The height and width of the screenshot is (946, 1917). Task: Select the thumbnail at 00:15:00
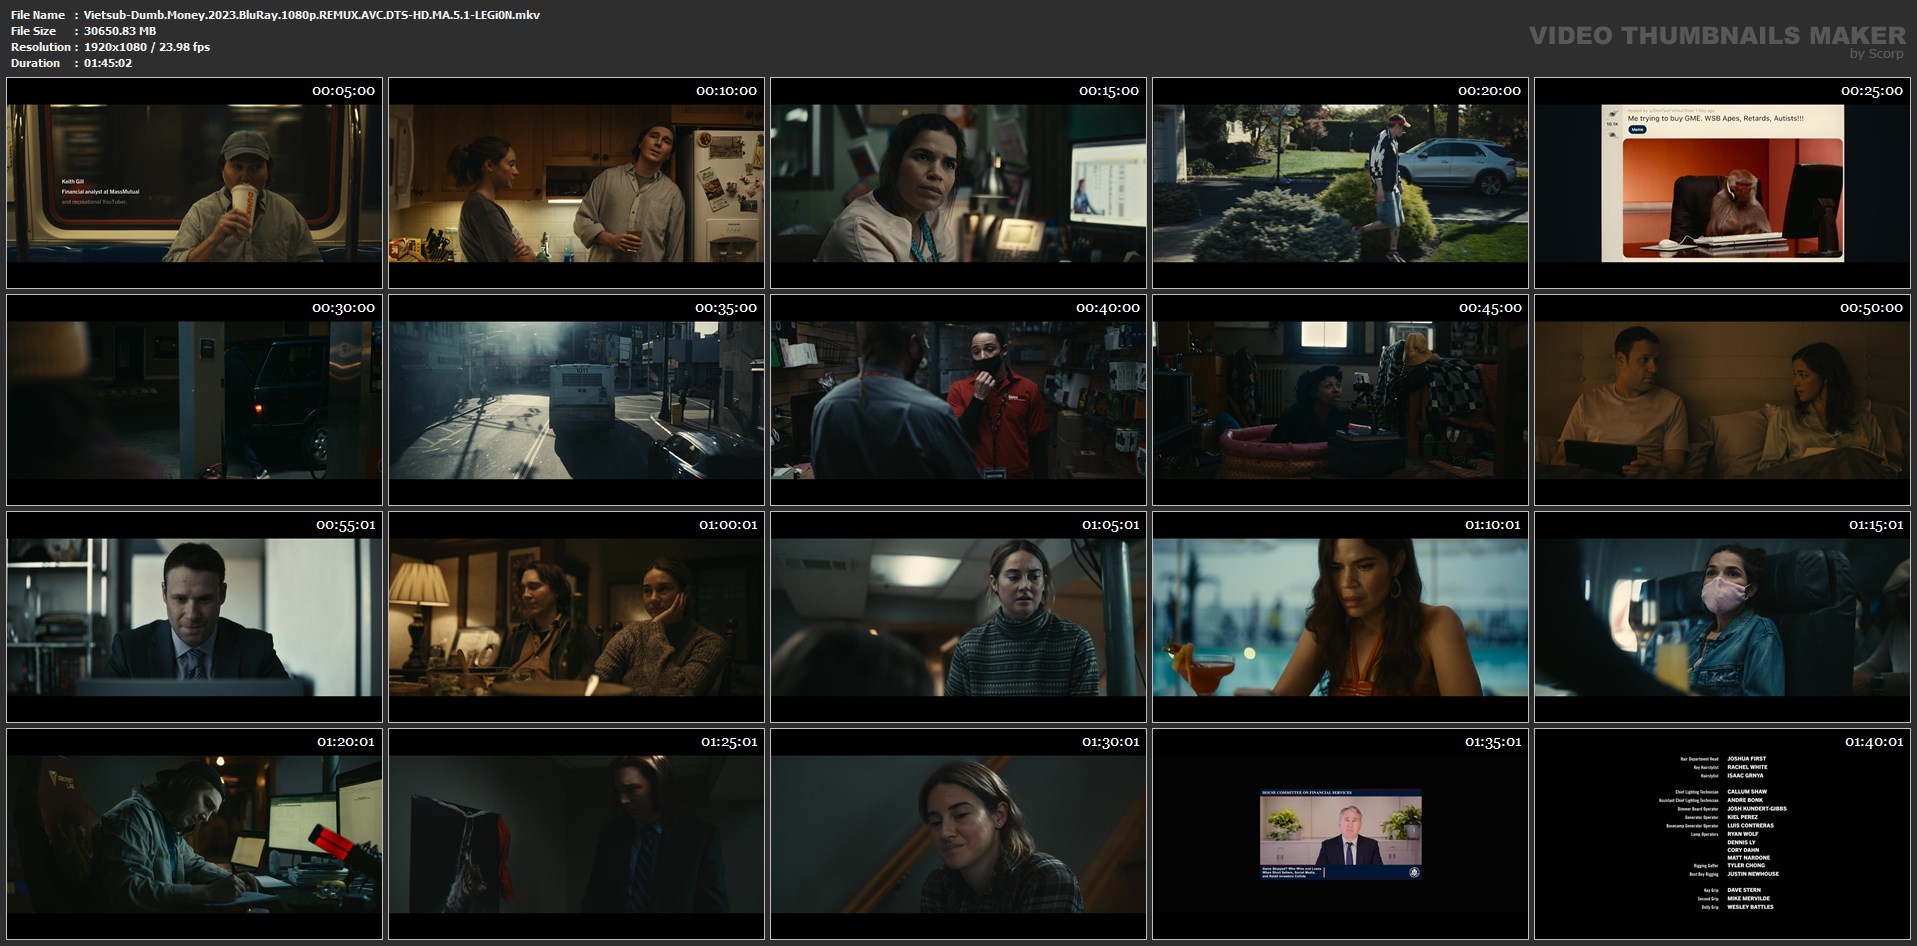[958, 183]
